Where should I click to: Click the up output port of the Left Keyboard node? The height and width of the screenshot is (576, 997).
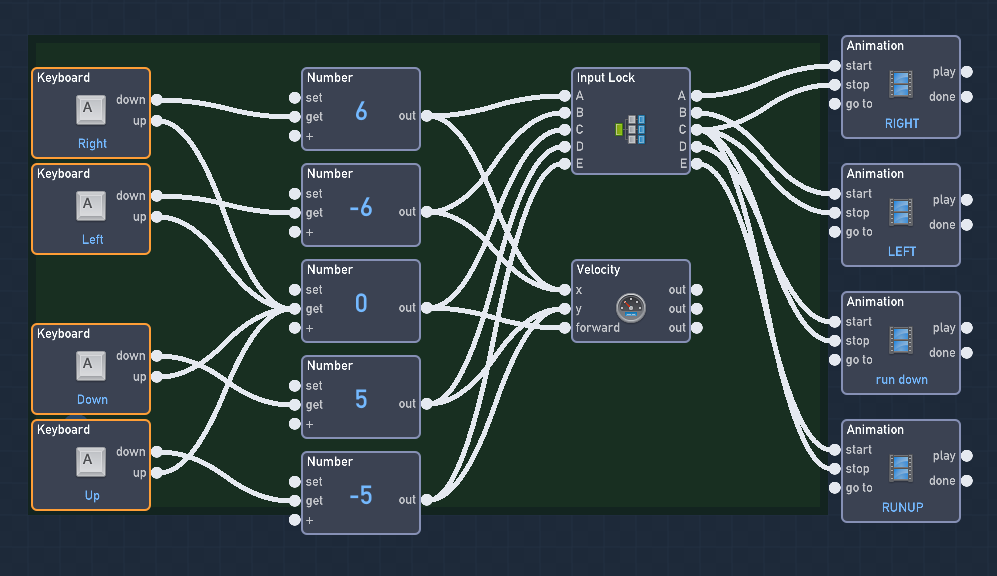click(x=156, y=217)
